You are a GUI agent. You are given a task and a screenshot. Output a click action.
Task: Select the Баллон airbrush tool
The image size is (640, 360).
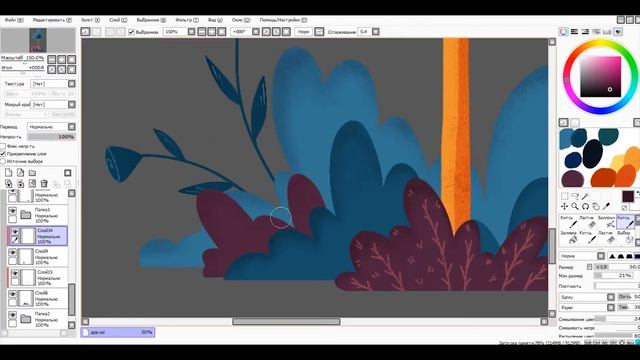[x=607, y=222]
